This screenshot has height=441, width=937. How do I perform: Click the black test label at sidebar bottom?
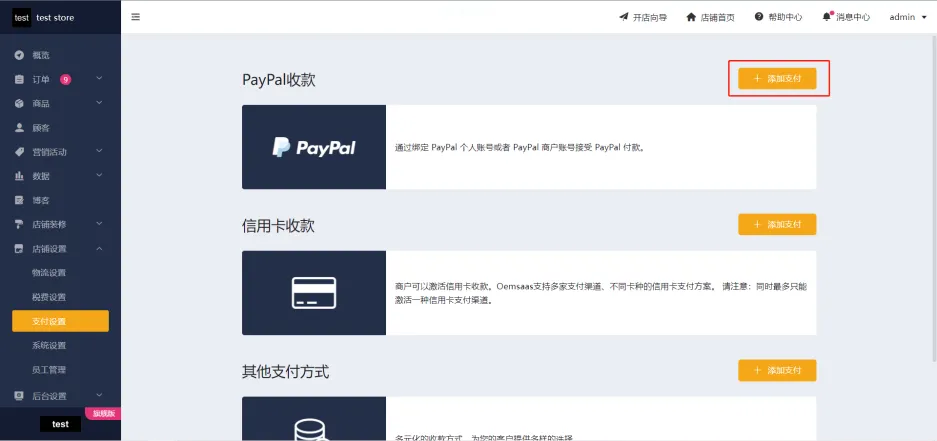tap(60, 424)
